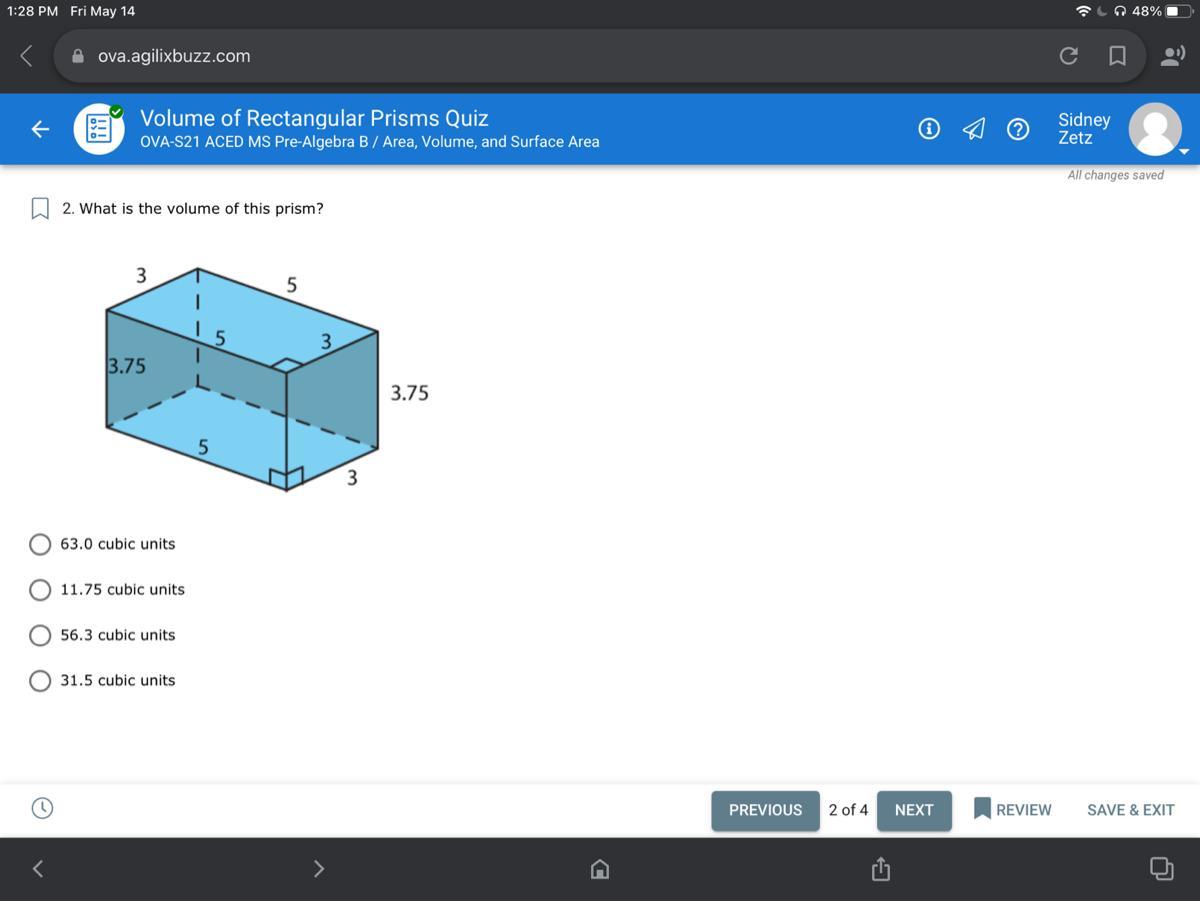Go to the NEXT question

pyautogui.click(x=914, y=810)
